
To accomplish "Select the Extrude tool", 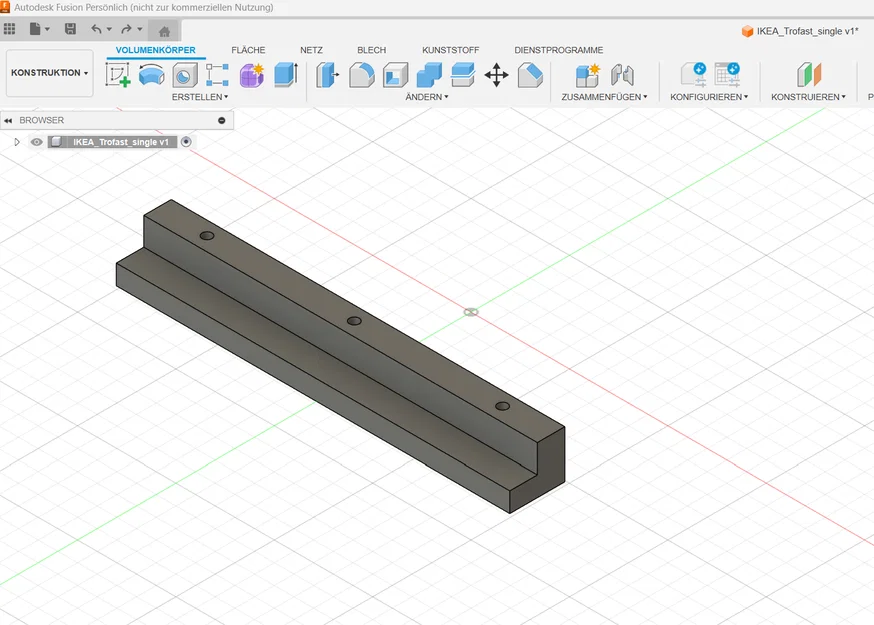I will click(x=286, y=75).
